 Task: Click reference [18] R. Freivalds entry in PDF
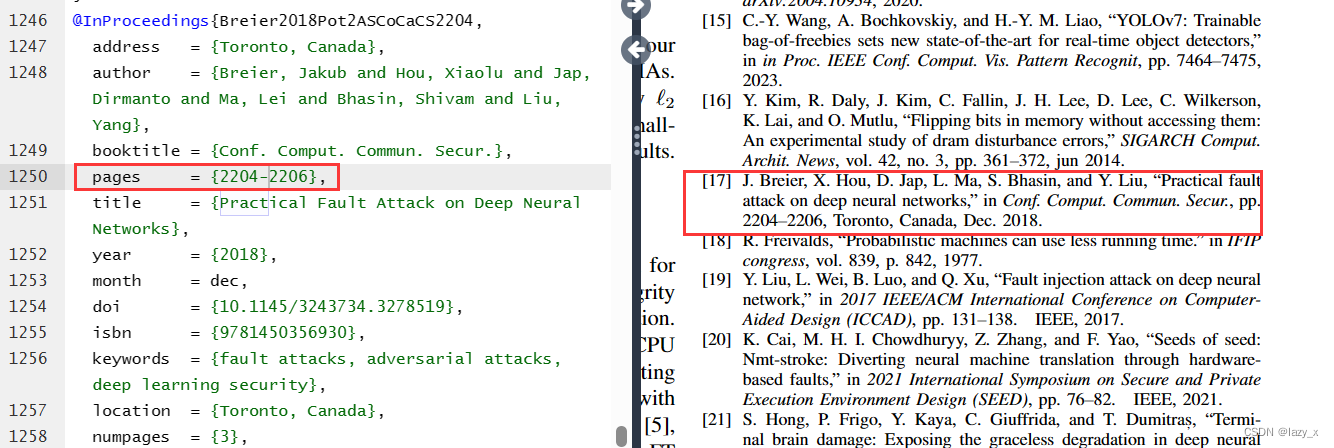click(982, 250)
